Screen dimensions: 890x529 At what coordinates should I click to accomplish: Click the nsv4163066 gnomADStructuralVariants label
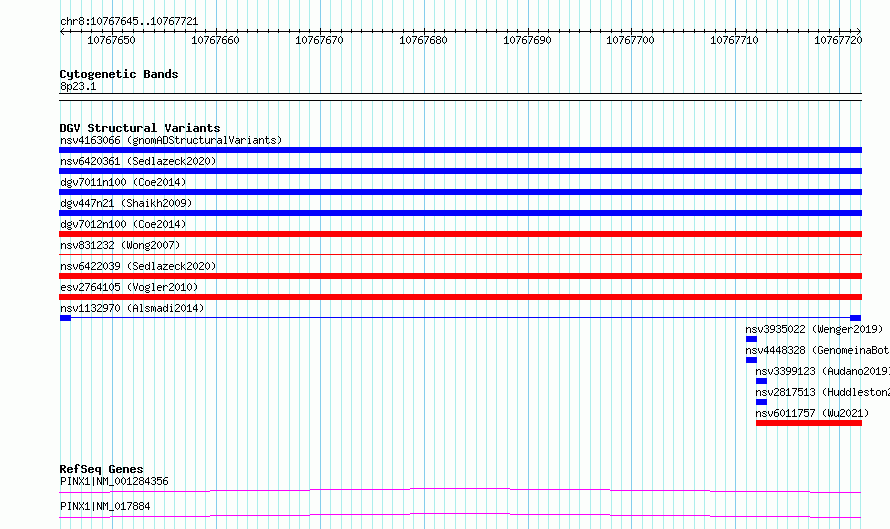click(x=171, y=140)
